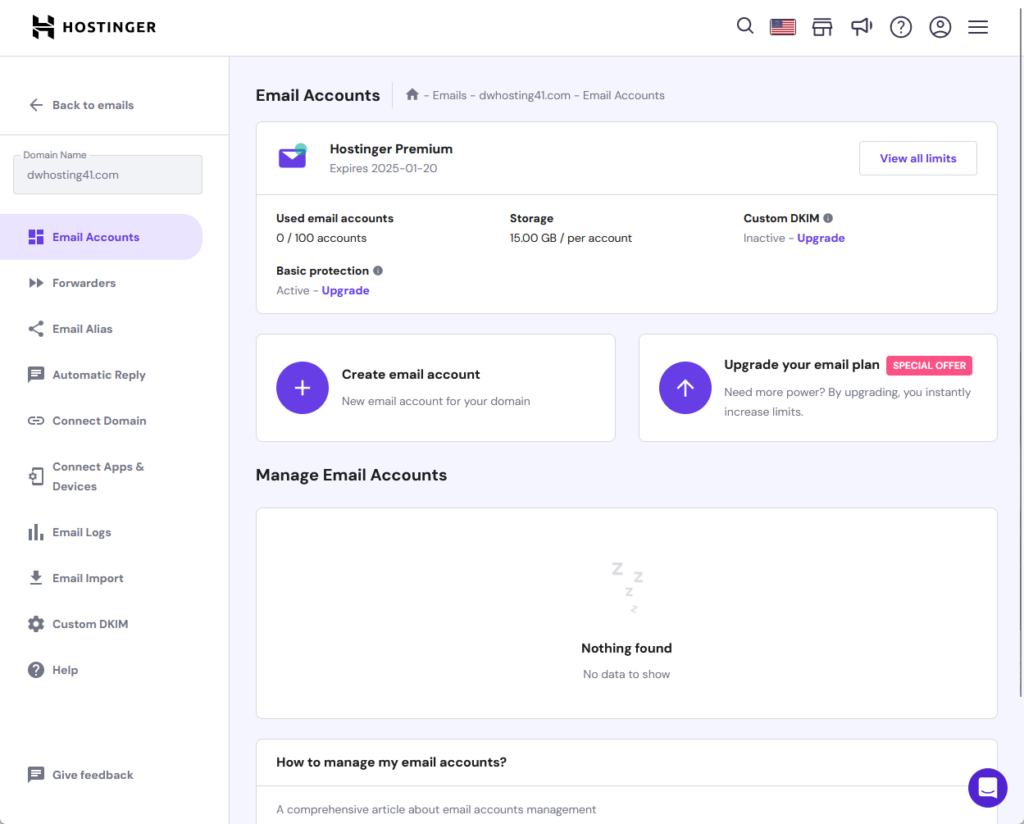Viewport: 1024px width, 824px height.
Task: Click the page vertical scrollbar
Action: 1020,353
